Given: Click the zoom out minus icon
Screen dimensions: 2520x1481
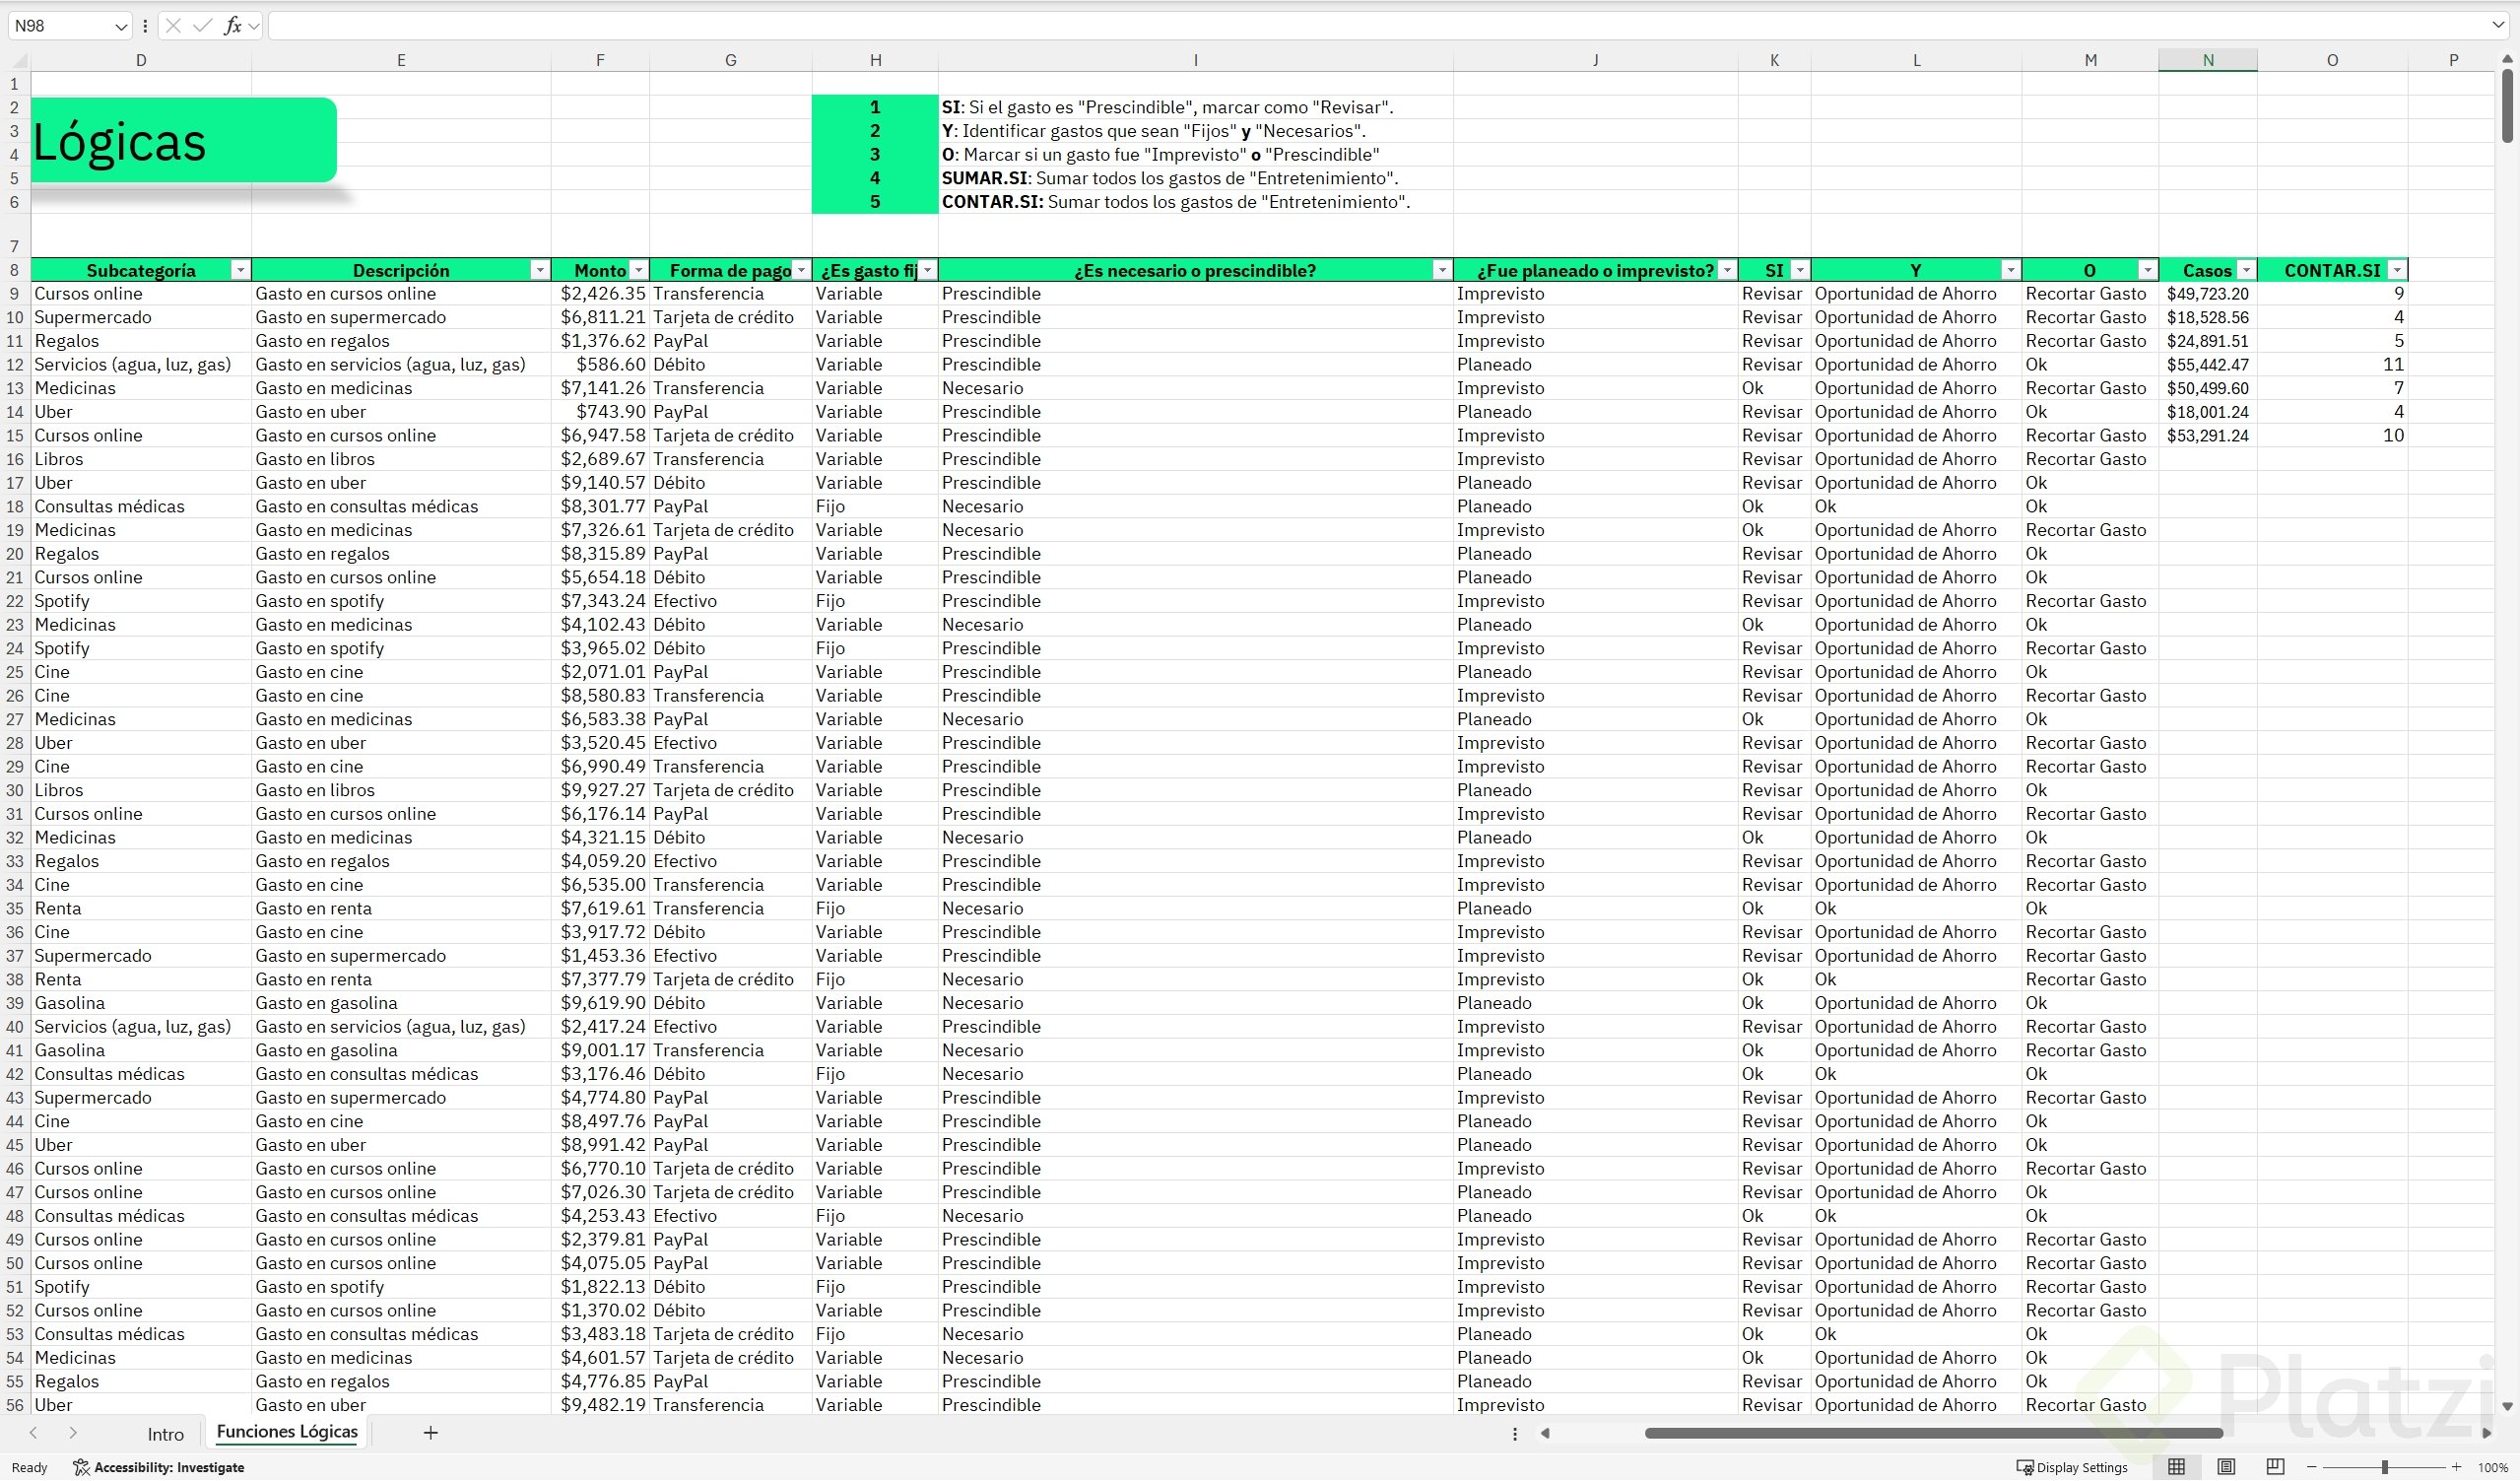Looking at the screenshot, I should 2312,1467.
